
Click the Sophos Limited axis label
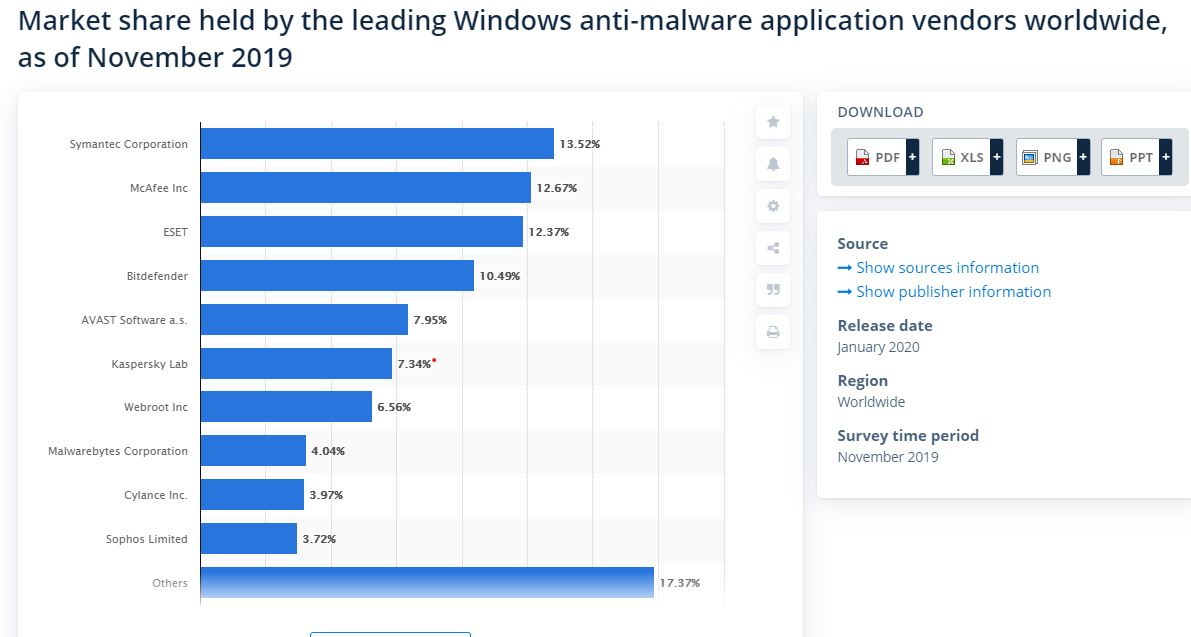pyautogui.click(x=147, y=540)
